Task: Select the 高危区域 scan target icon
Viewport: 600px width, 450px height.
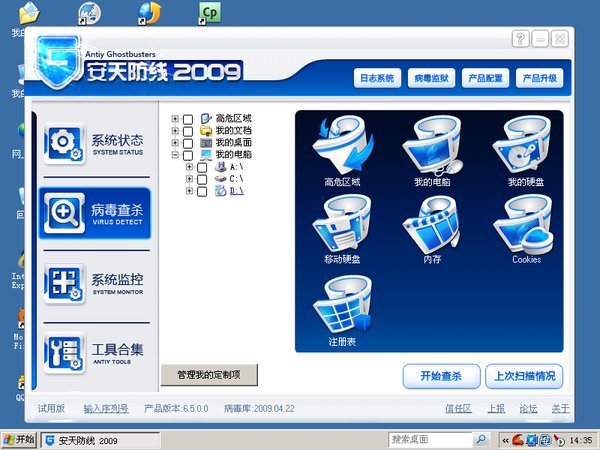Action: [343, 145]
